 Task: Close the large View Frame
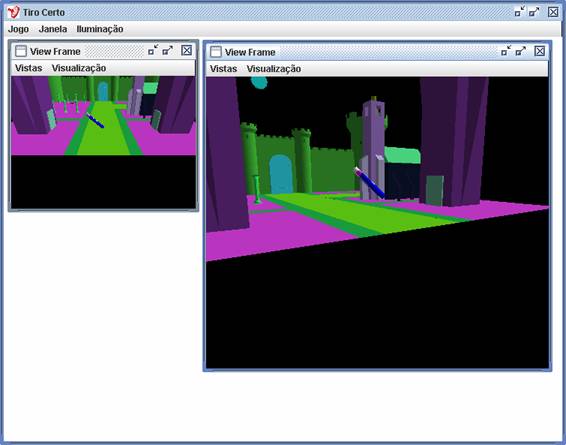coord(539,51)
